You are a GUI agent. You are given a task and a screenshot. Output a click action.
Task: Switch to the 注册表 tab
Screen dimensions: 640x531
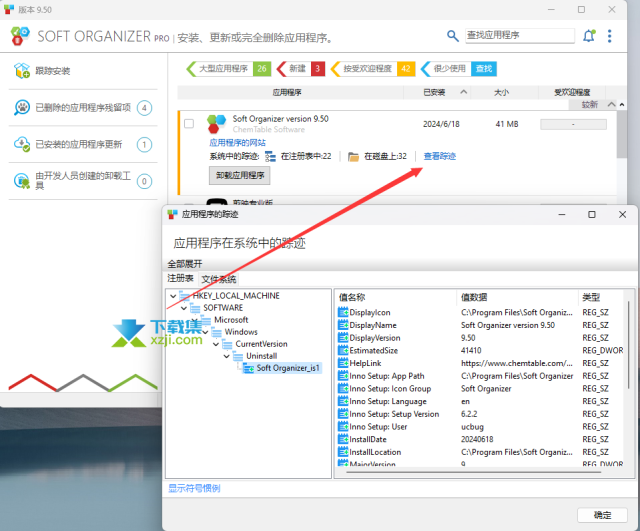tap(180, 278)
